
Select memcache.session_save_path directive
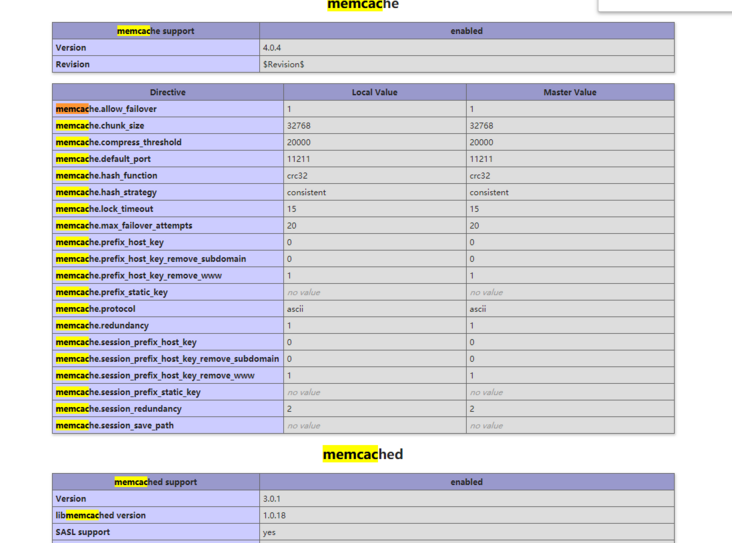(114, 425)
